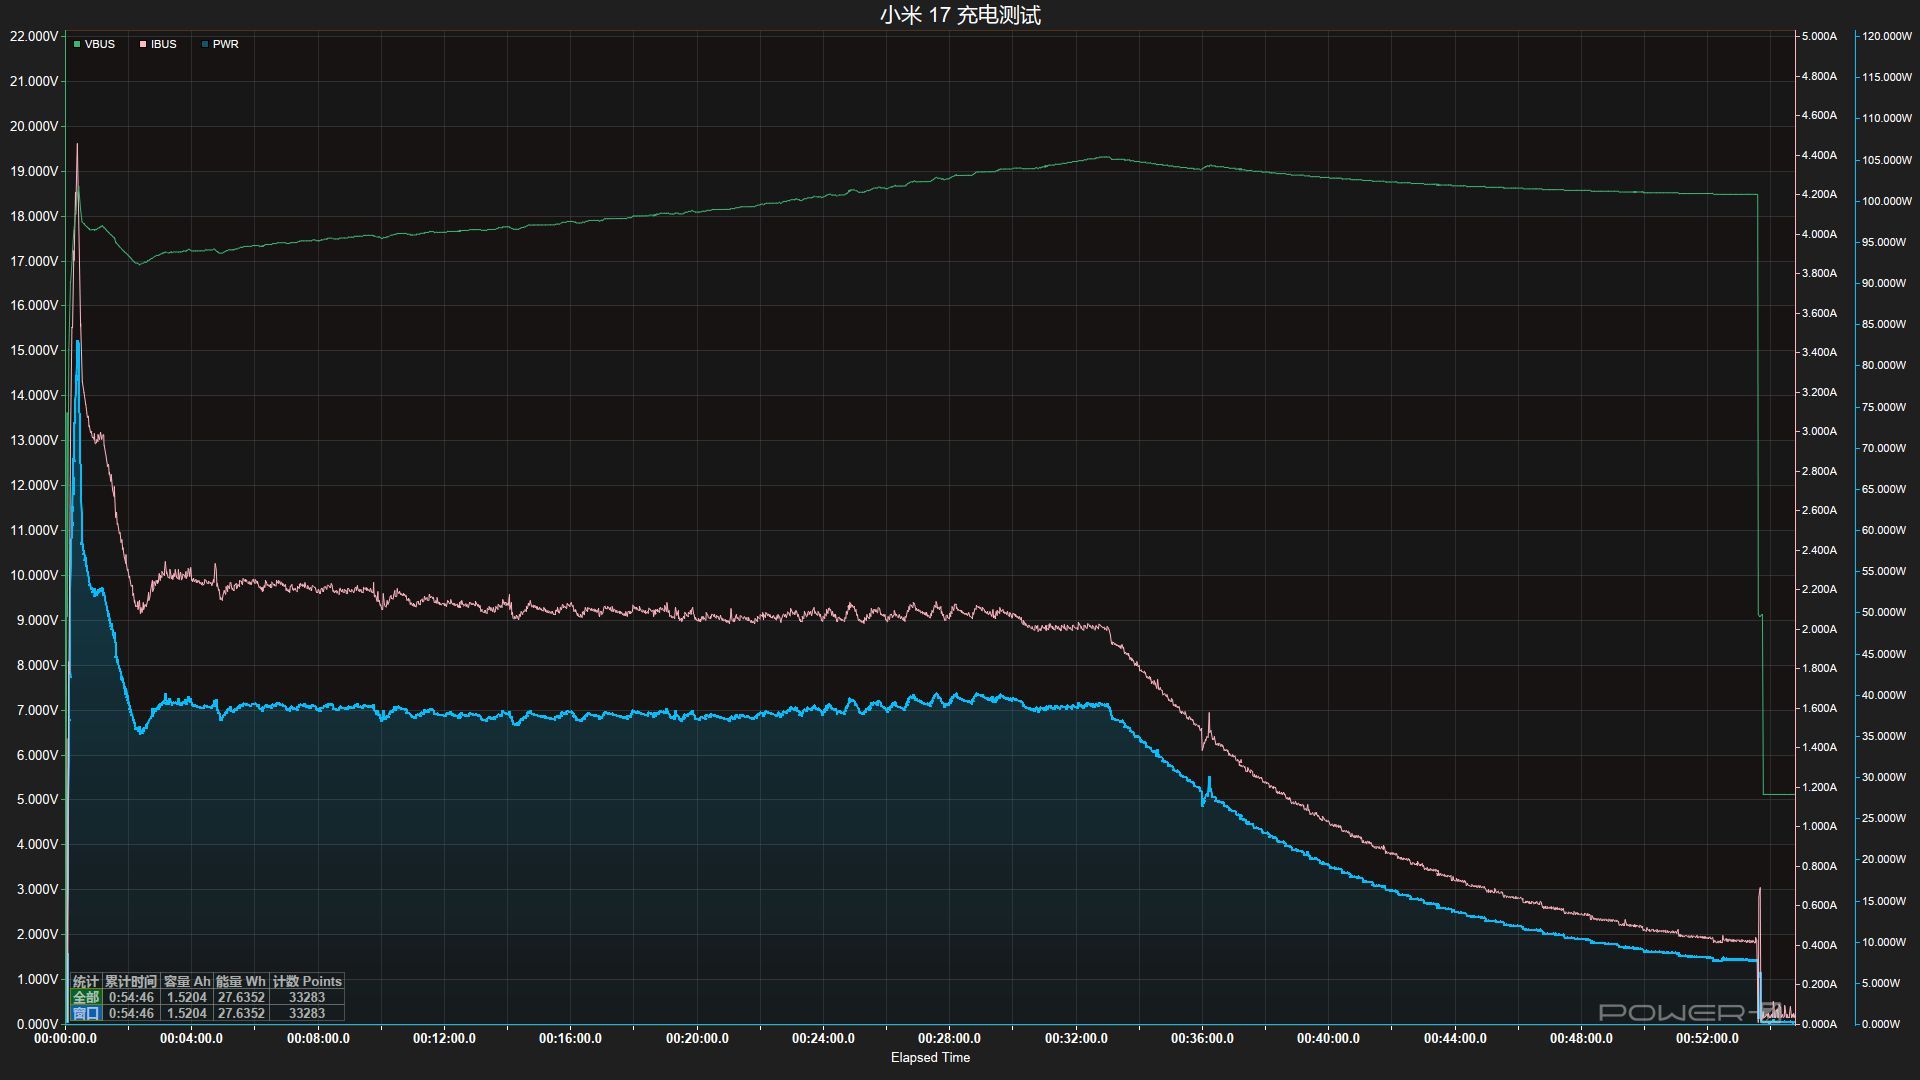Select the blue 窗口 row label in stats table

(86, 1013)
